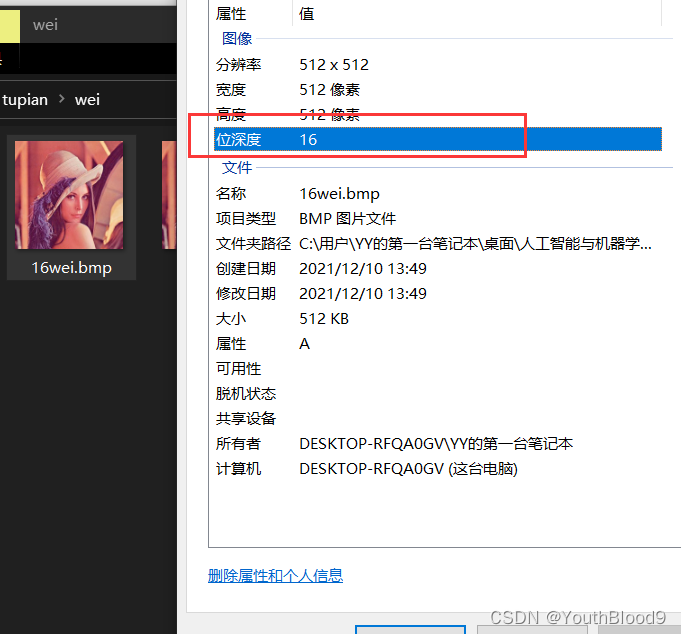Screen dimensions: 681x634
Task: Select the 创建日期 2021/12/10 13:49 row
Action: click(438, 269)
